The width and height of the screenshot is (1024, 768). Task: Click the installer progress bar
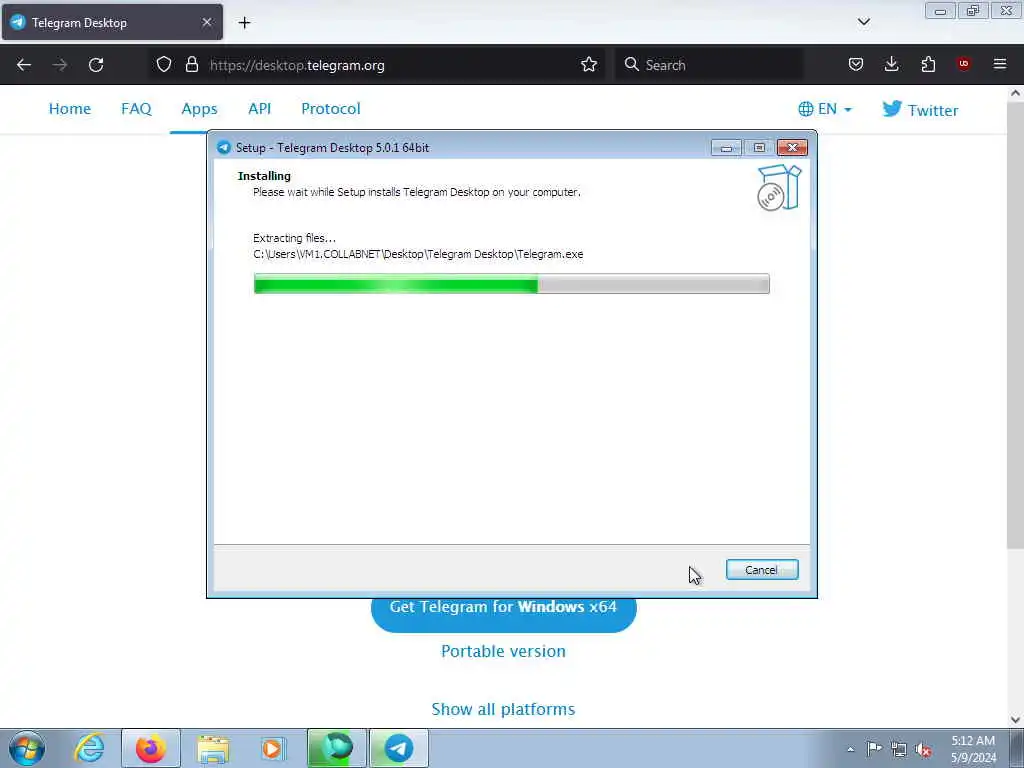[x=511, y=283]
